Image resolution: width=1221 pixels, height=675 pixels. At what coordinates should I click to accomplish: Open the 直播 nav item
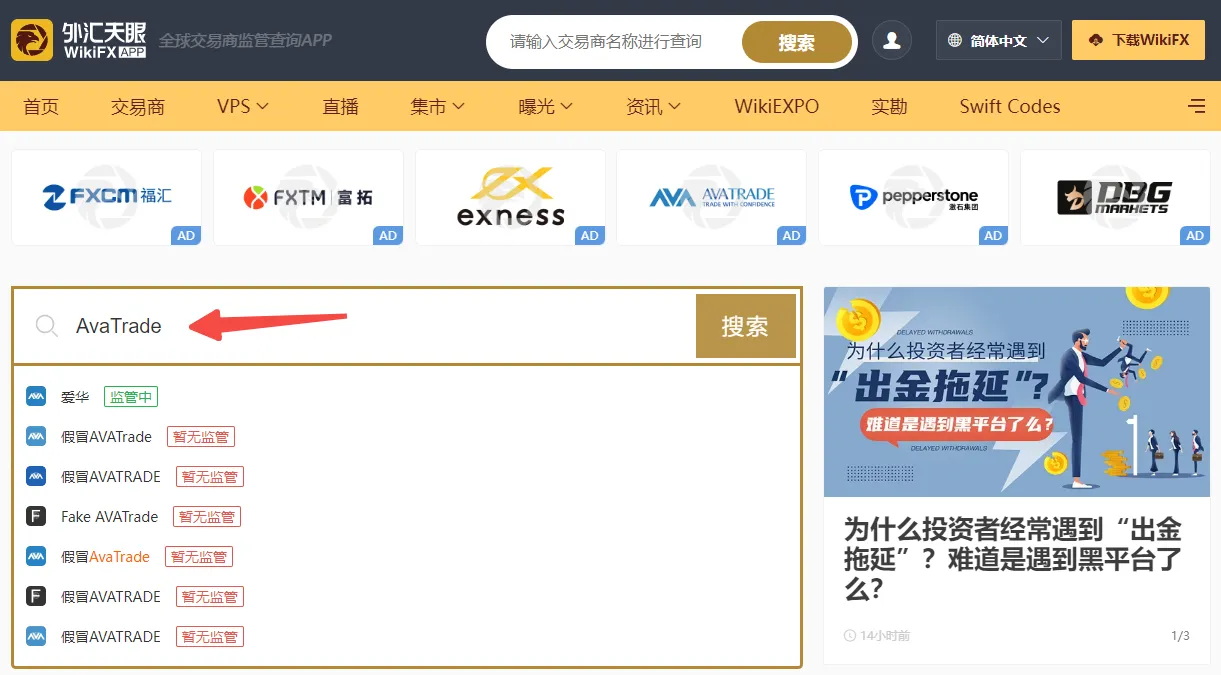(341, 106)
